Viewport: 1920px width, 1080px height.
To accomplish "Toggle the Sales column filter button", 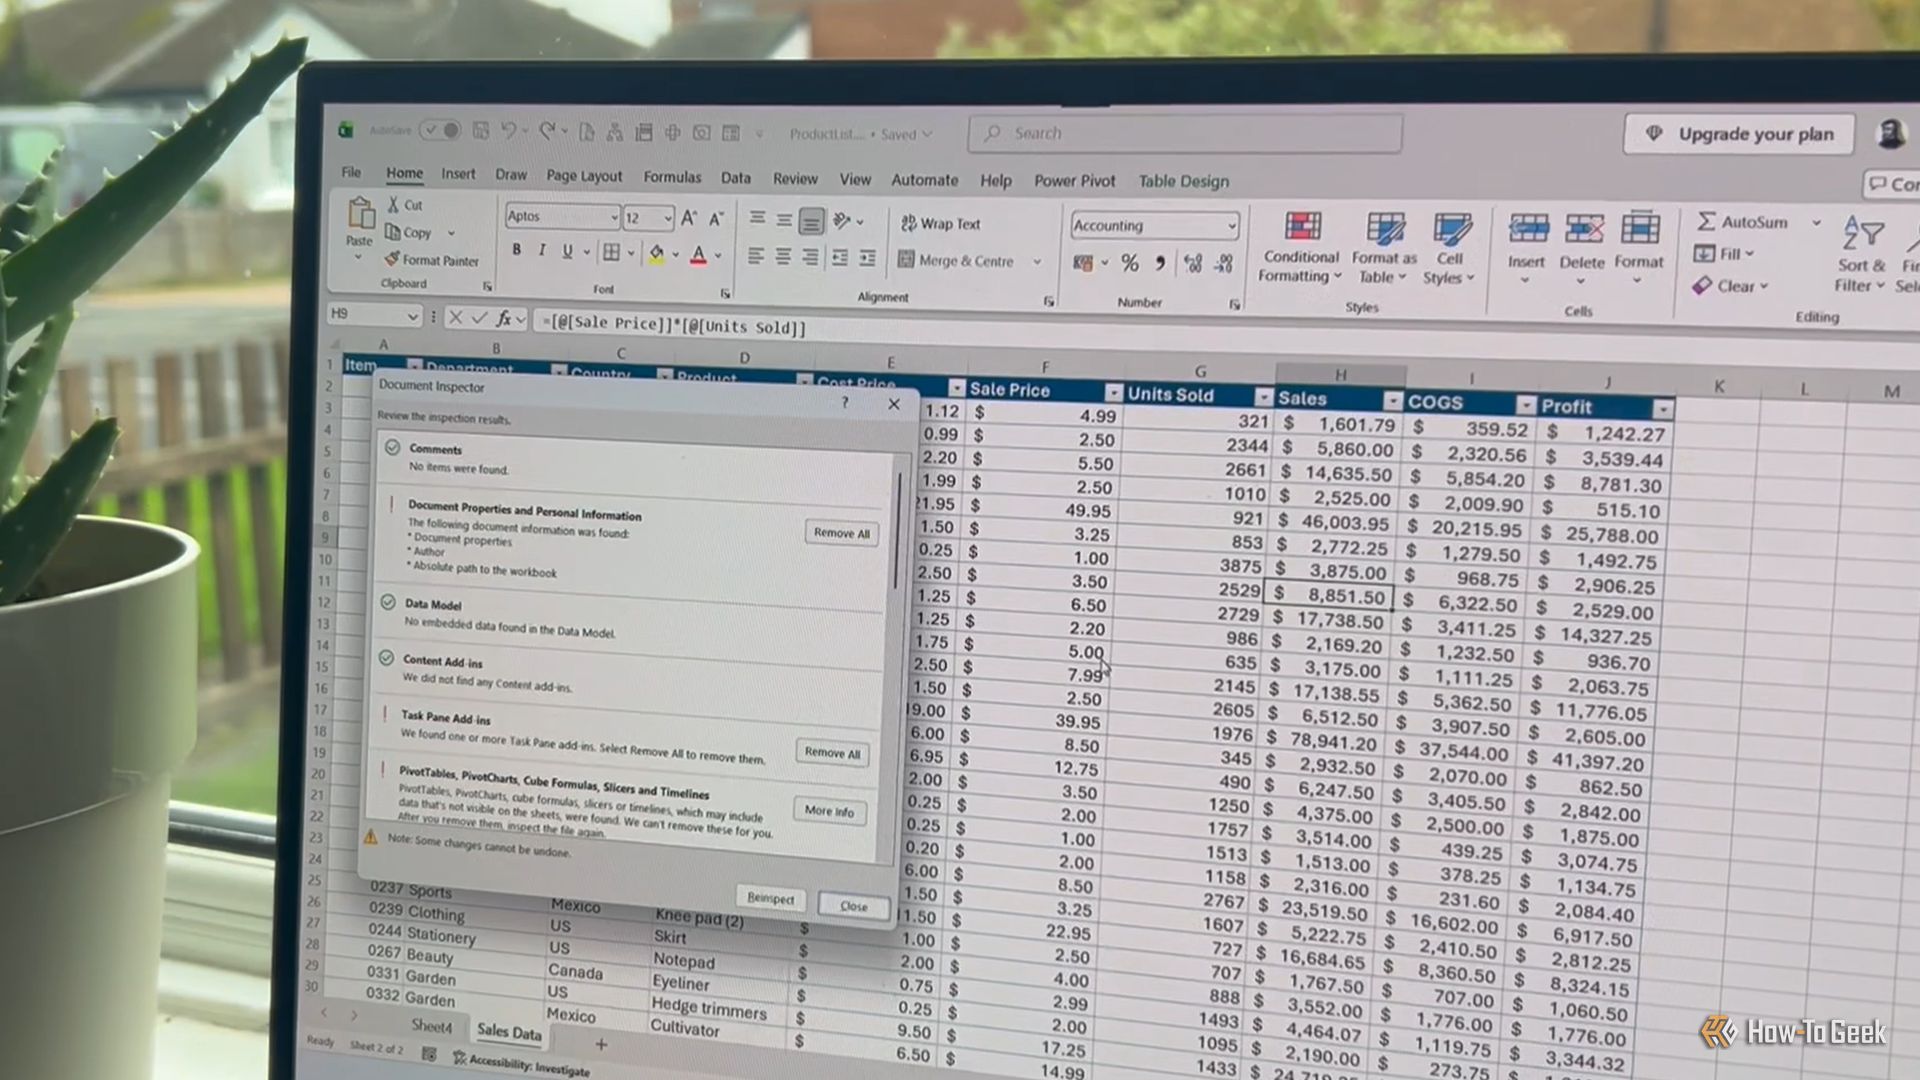I will (x=1392, y=401).
